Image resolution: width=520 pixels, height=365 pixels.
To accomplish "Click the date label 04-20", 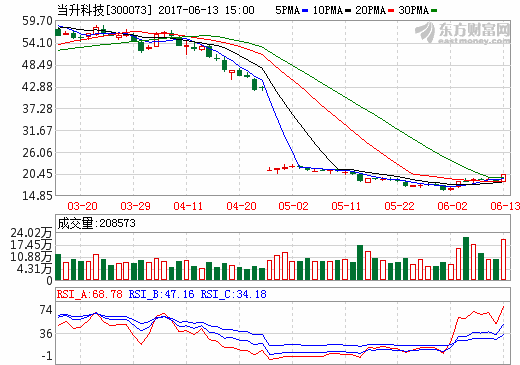I will tap(241, 206).
